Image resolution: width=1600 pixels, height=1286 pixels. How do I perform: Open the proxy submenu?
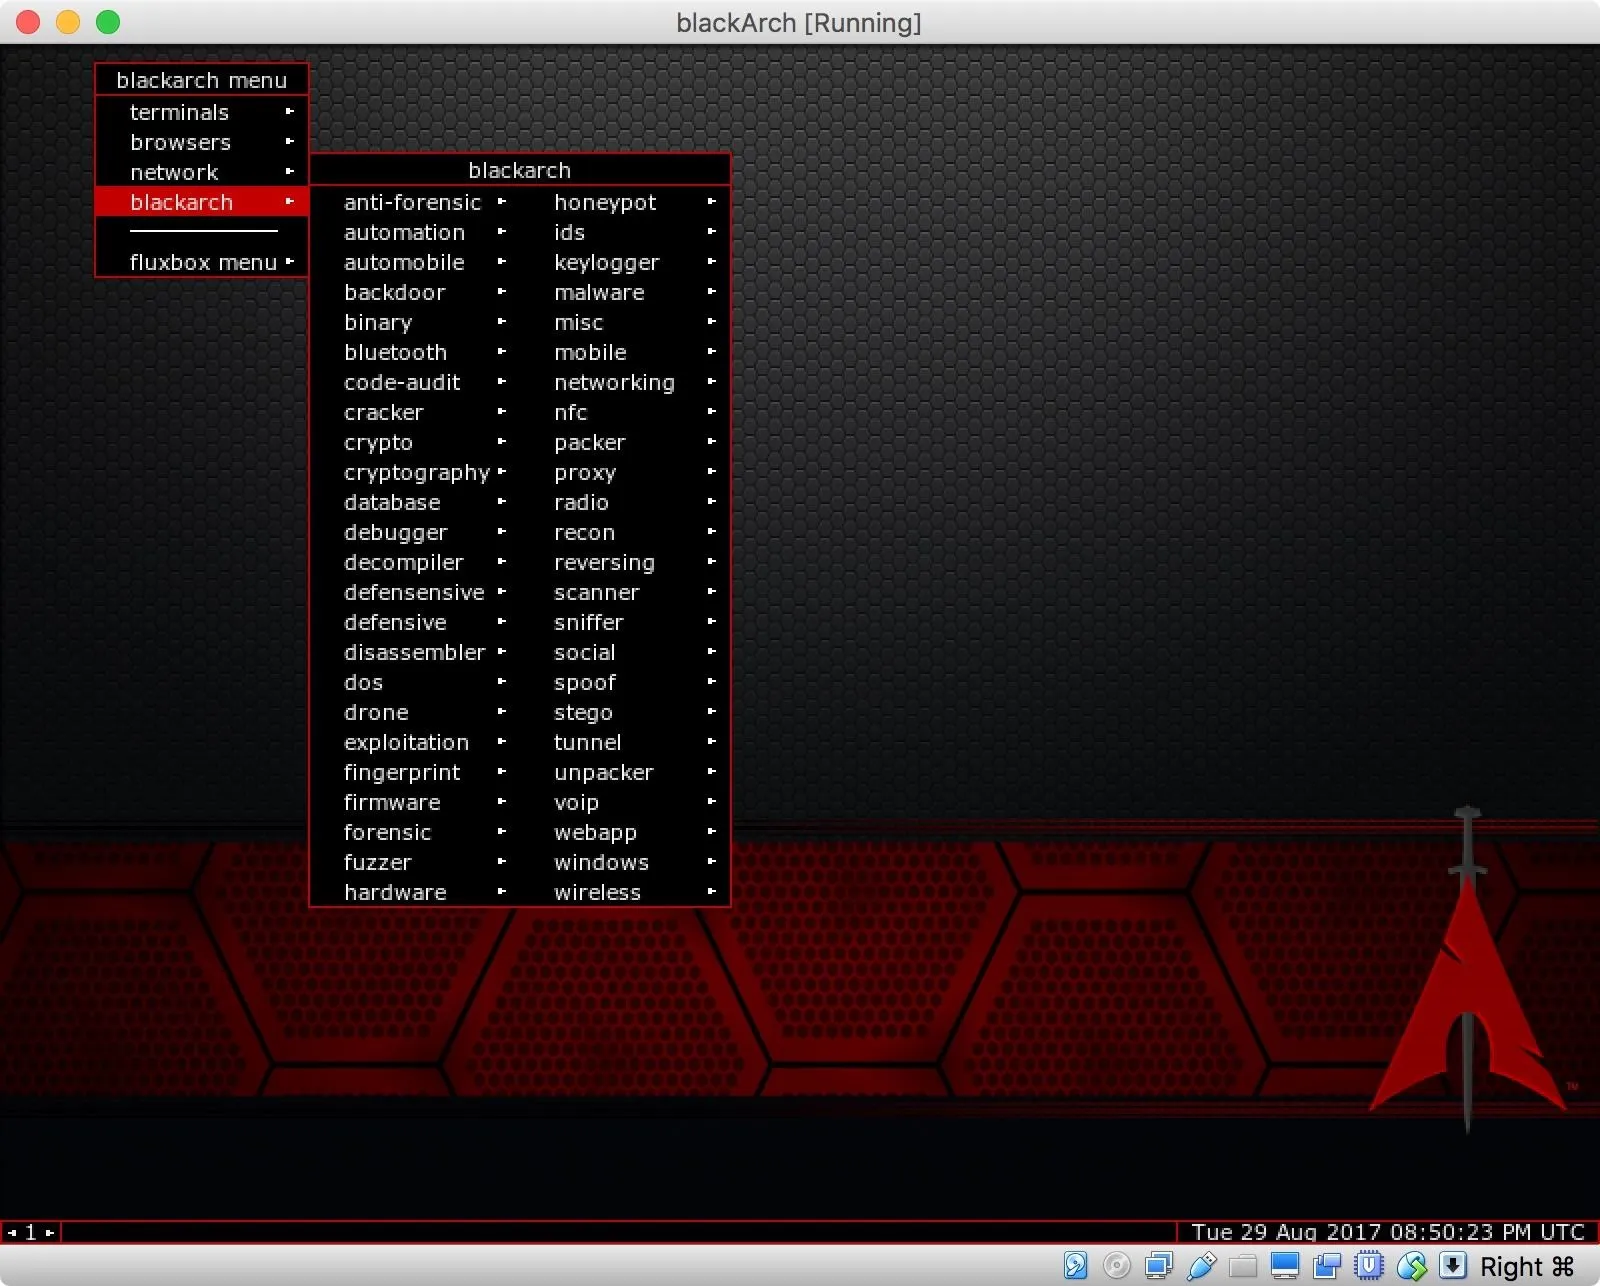pos(625,472)
